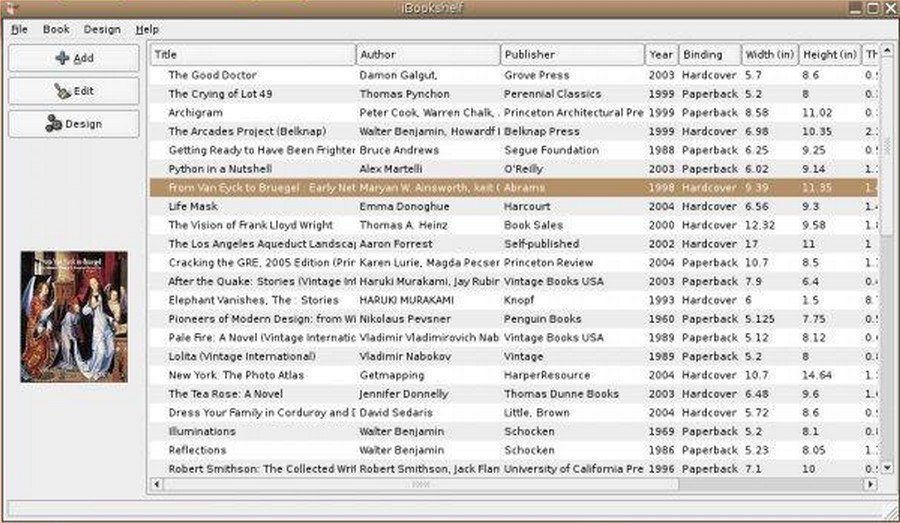Click publisher 'Self-published'

point(541,244)
